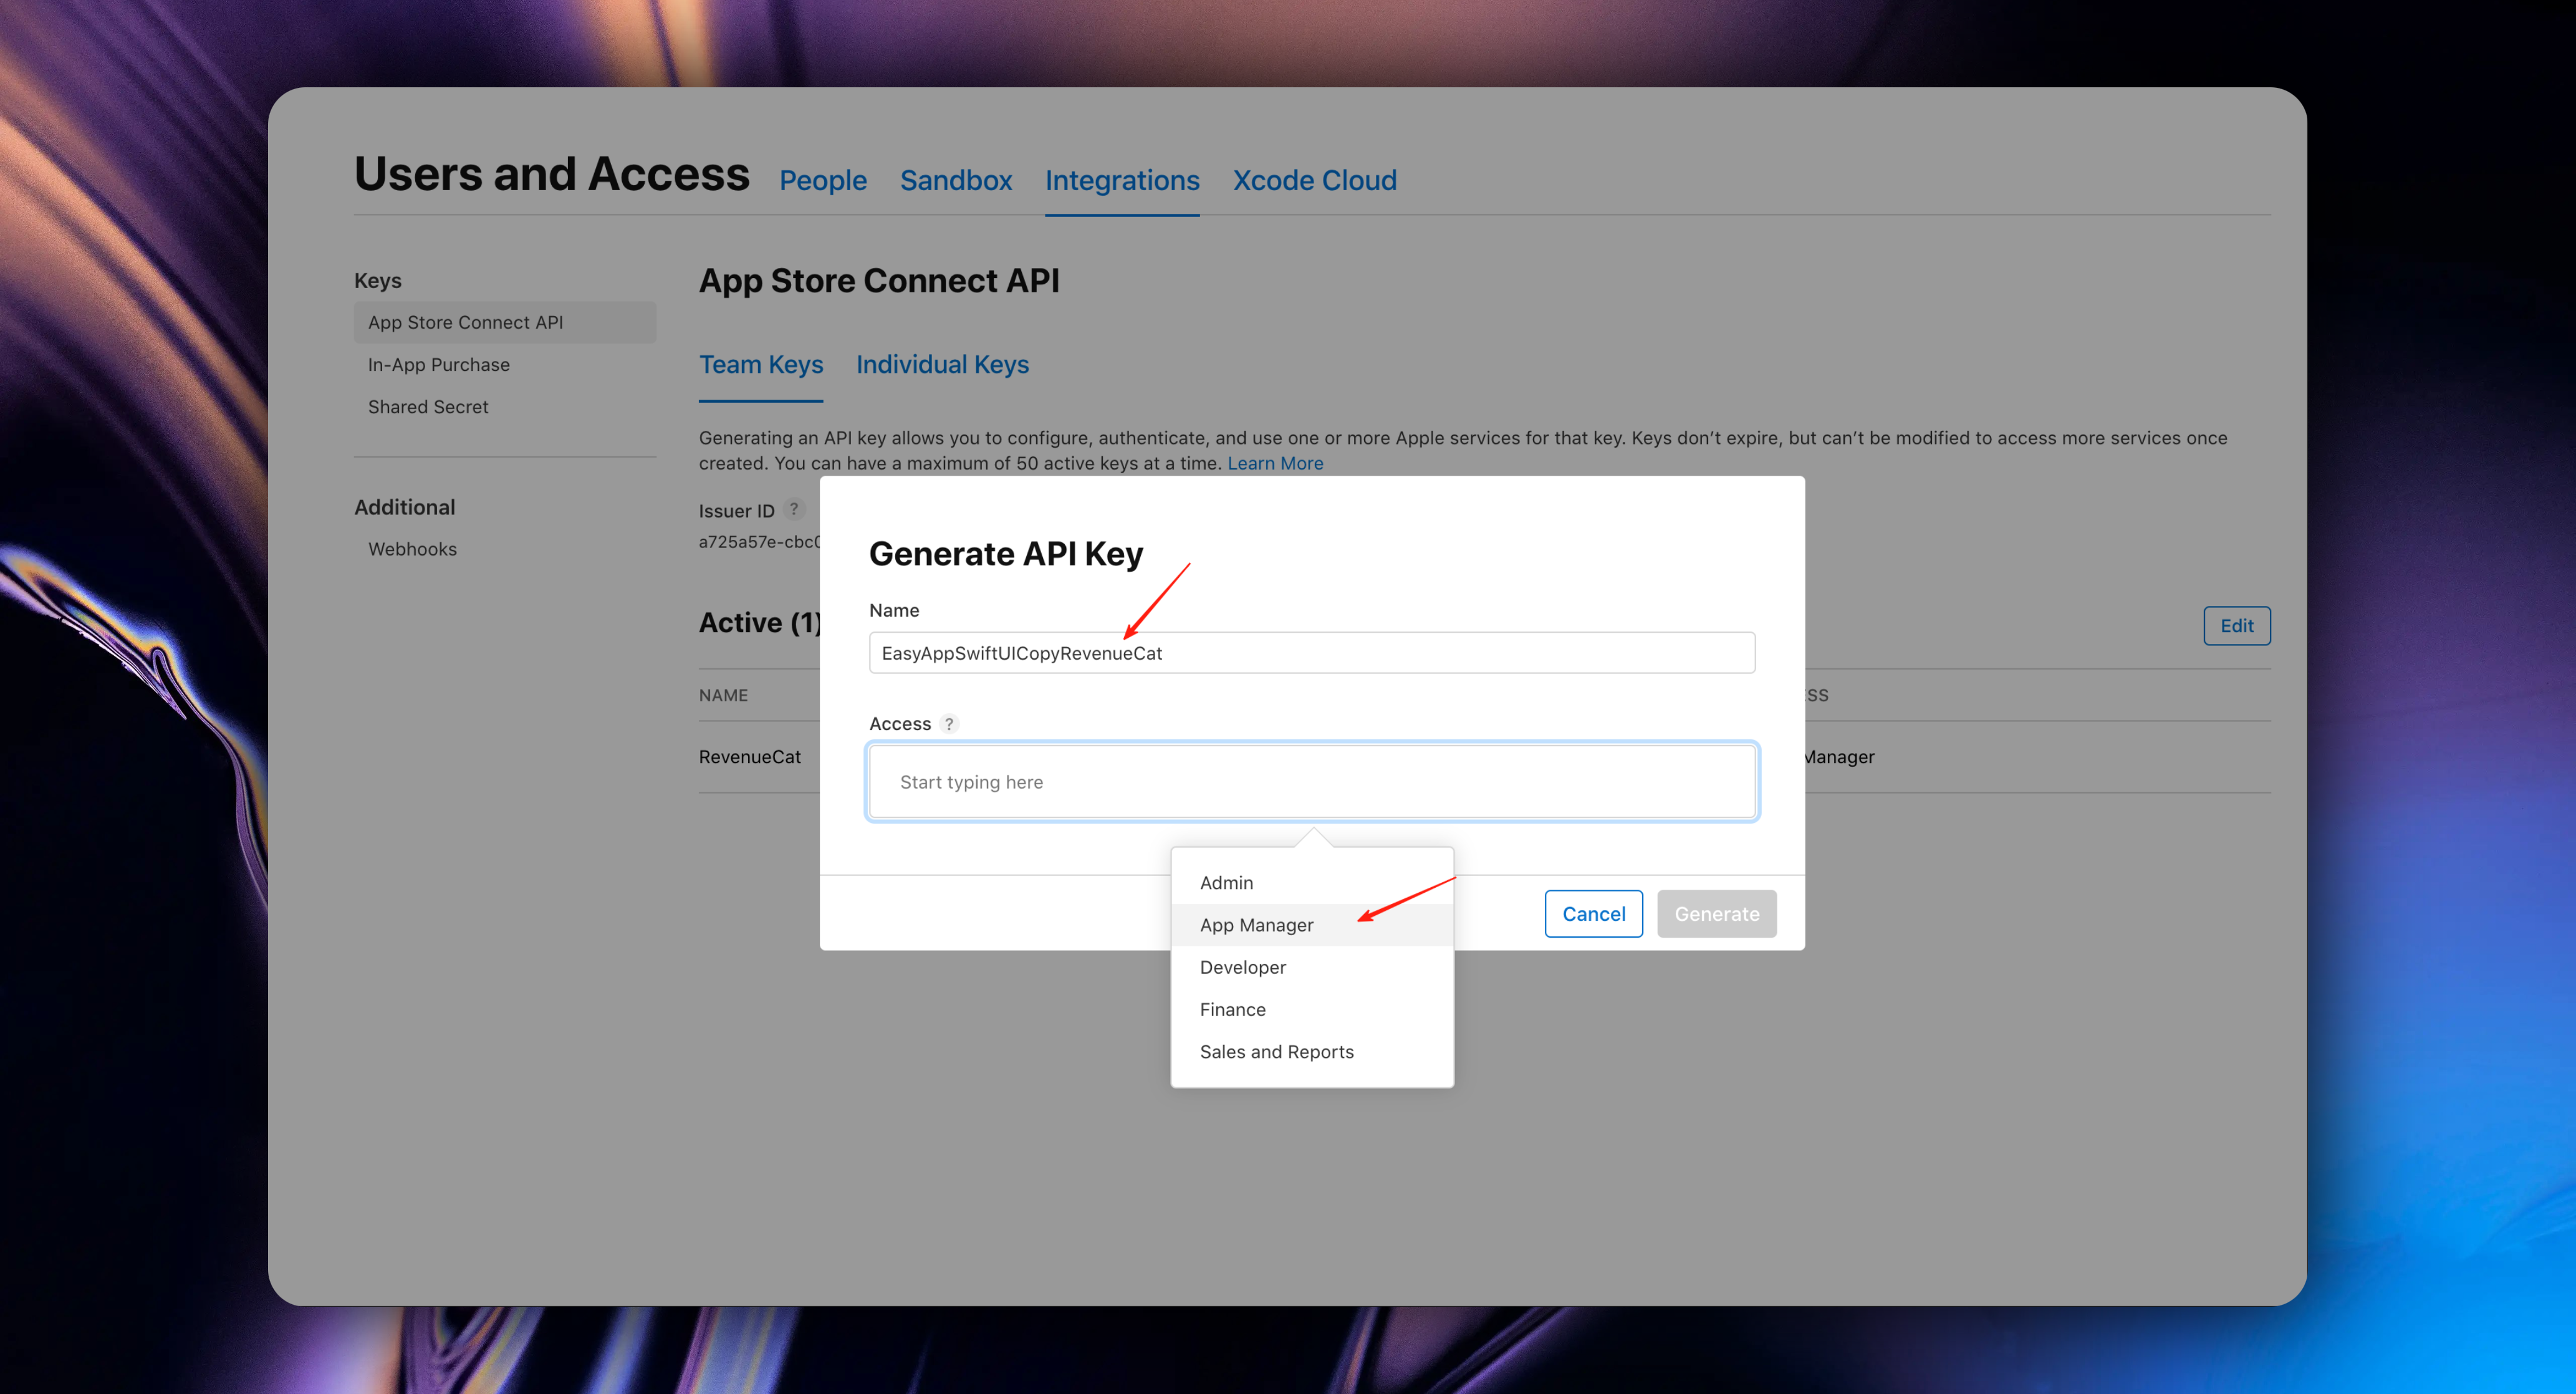The image size is (2576, 1394).
Task: Click the Access help question mark icon
Action: tap(949, 723)
